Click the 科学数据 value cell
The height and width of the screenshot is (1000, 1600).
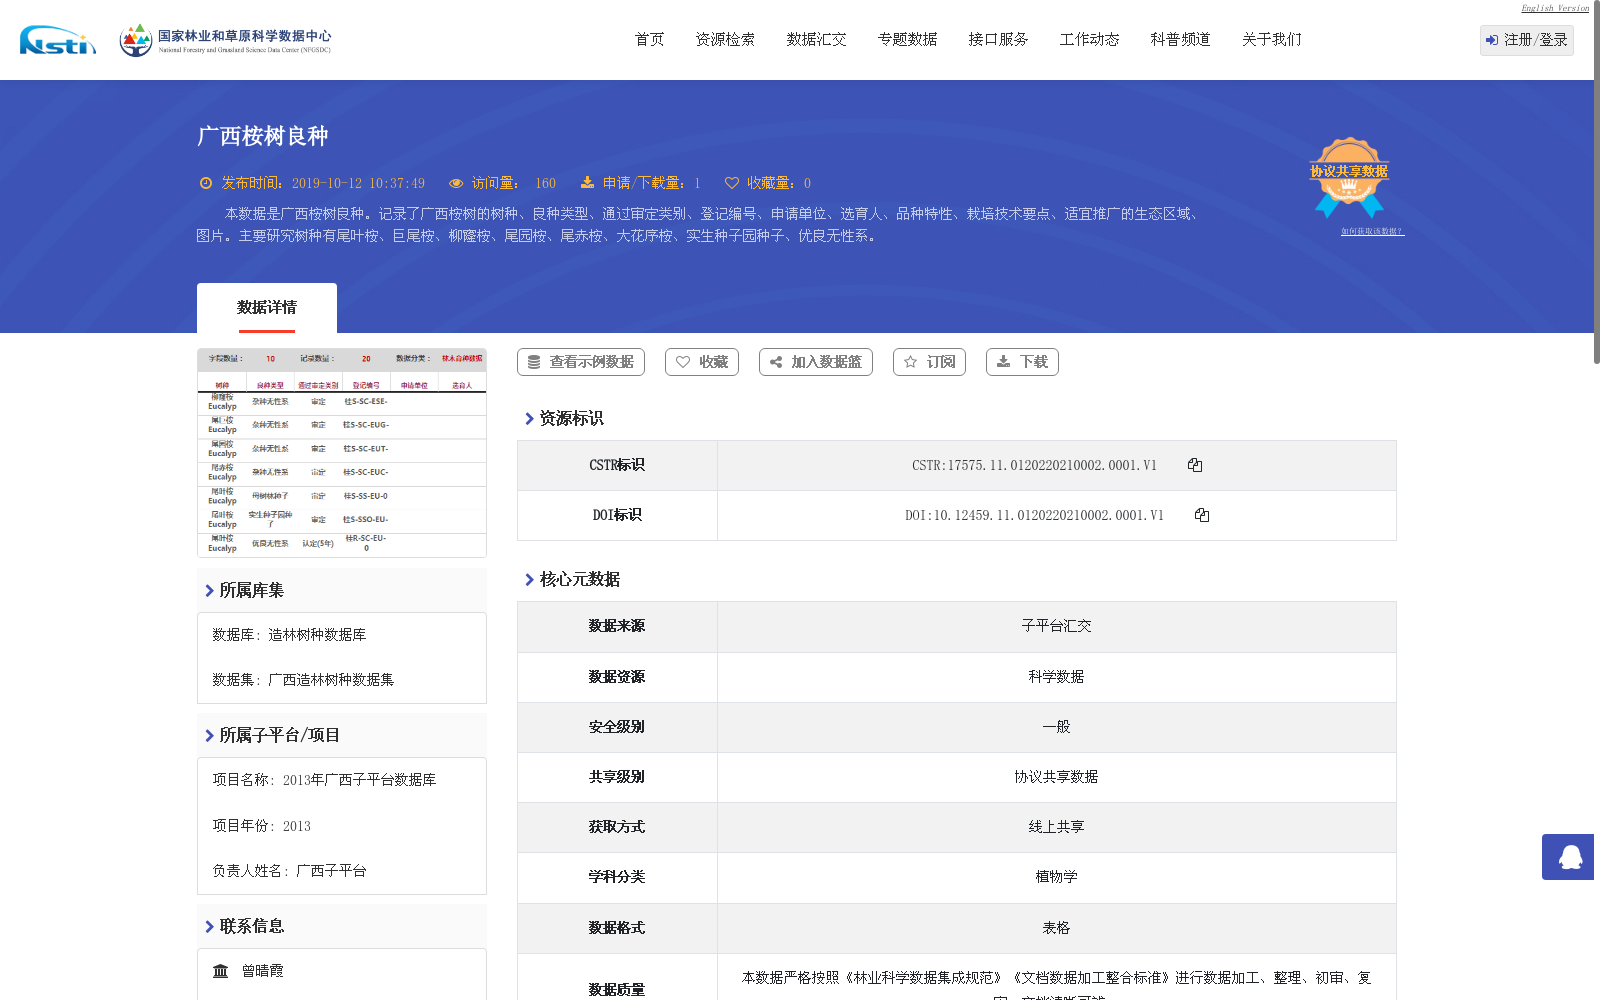[x=1057, y=677]
